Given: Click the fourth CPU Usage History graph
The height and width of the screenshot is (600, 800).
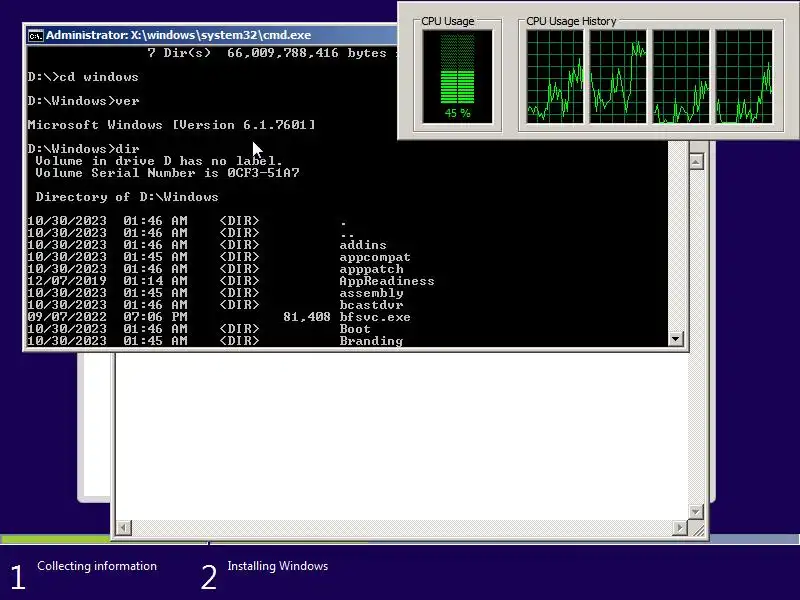Looking at the screenshot, I should click(744, 77).
